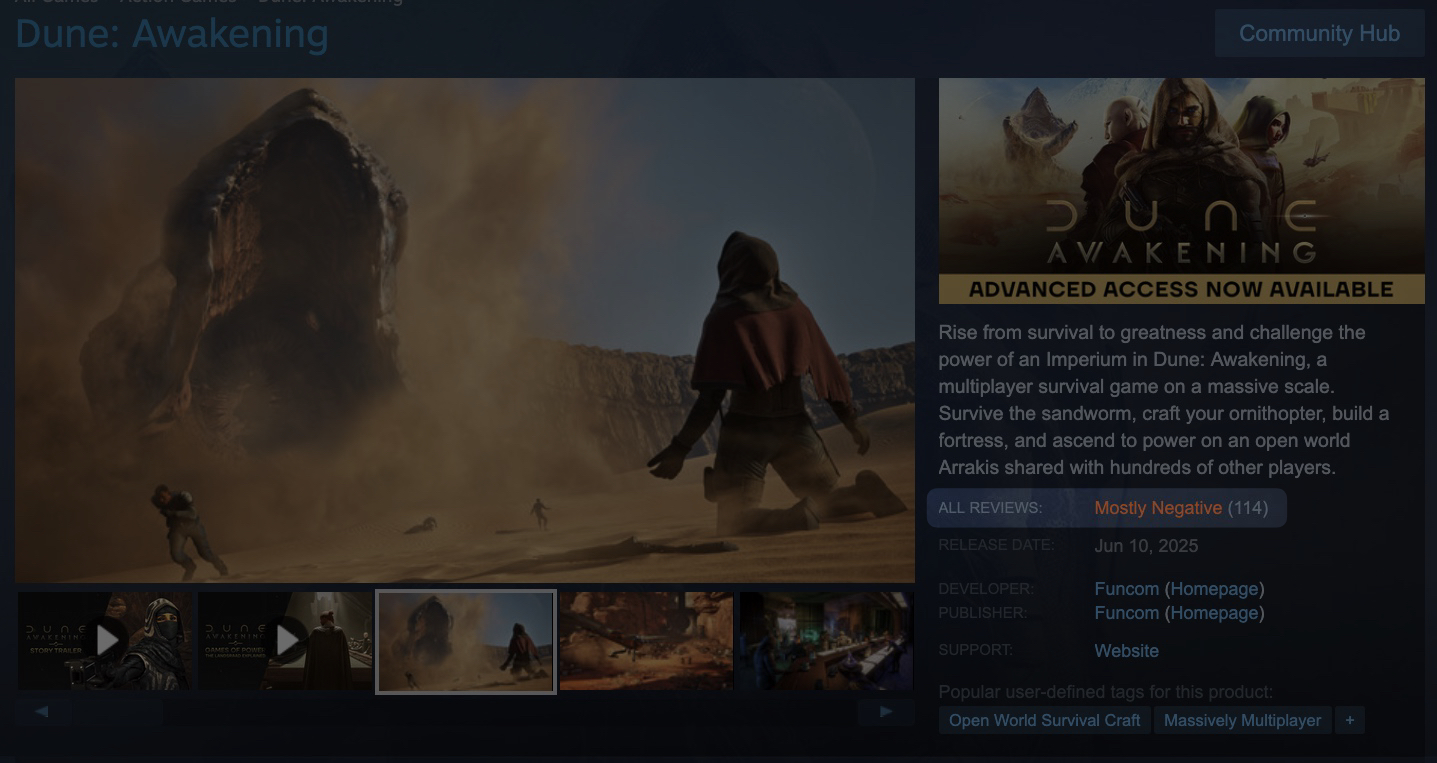This screenshot has height=763, width=1437.
Task: Click the Funcom link beside Publisher
Action: point(1127,613)
